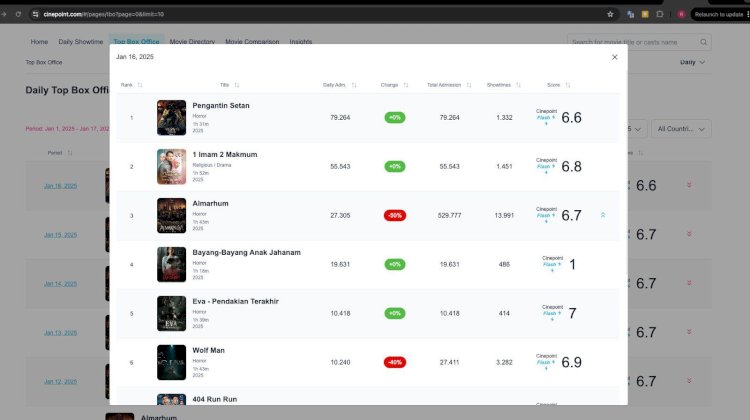This screenshot has width=750, height=420.
Task: Sort by Score column
Action: pos(568,85)
